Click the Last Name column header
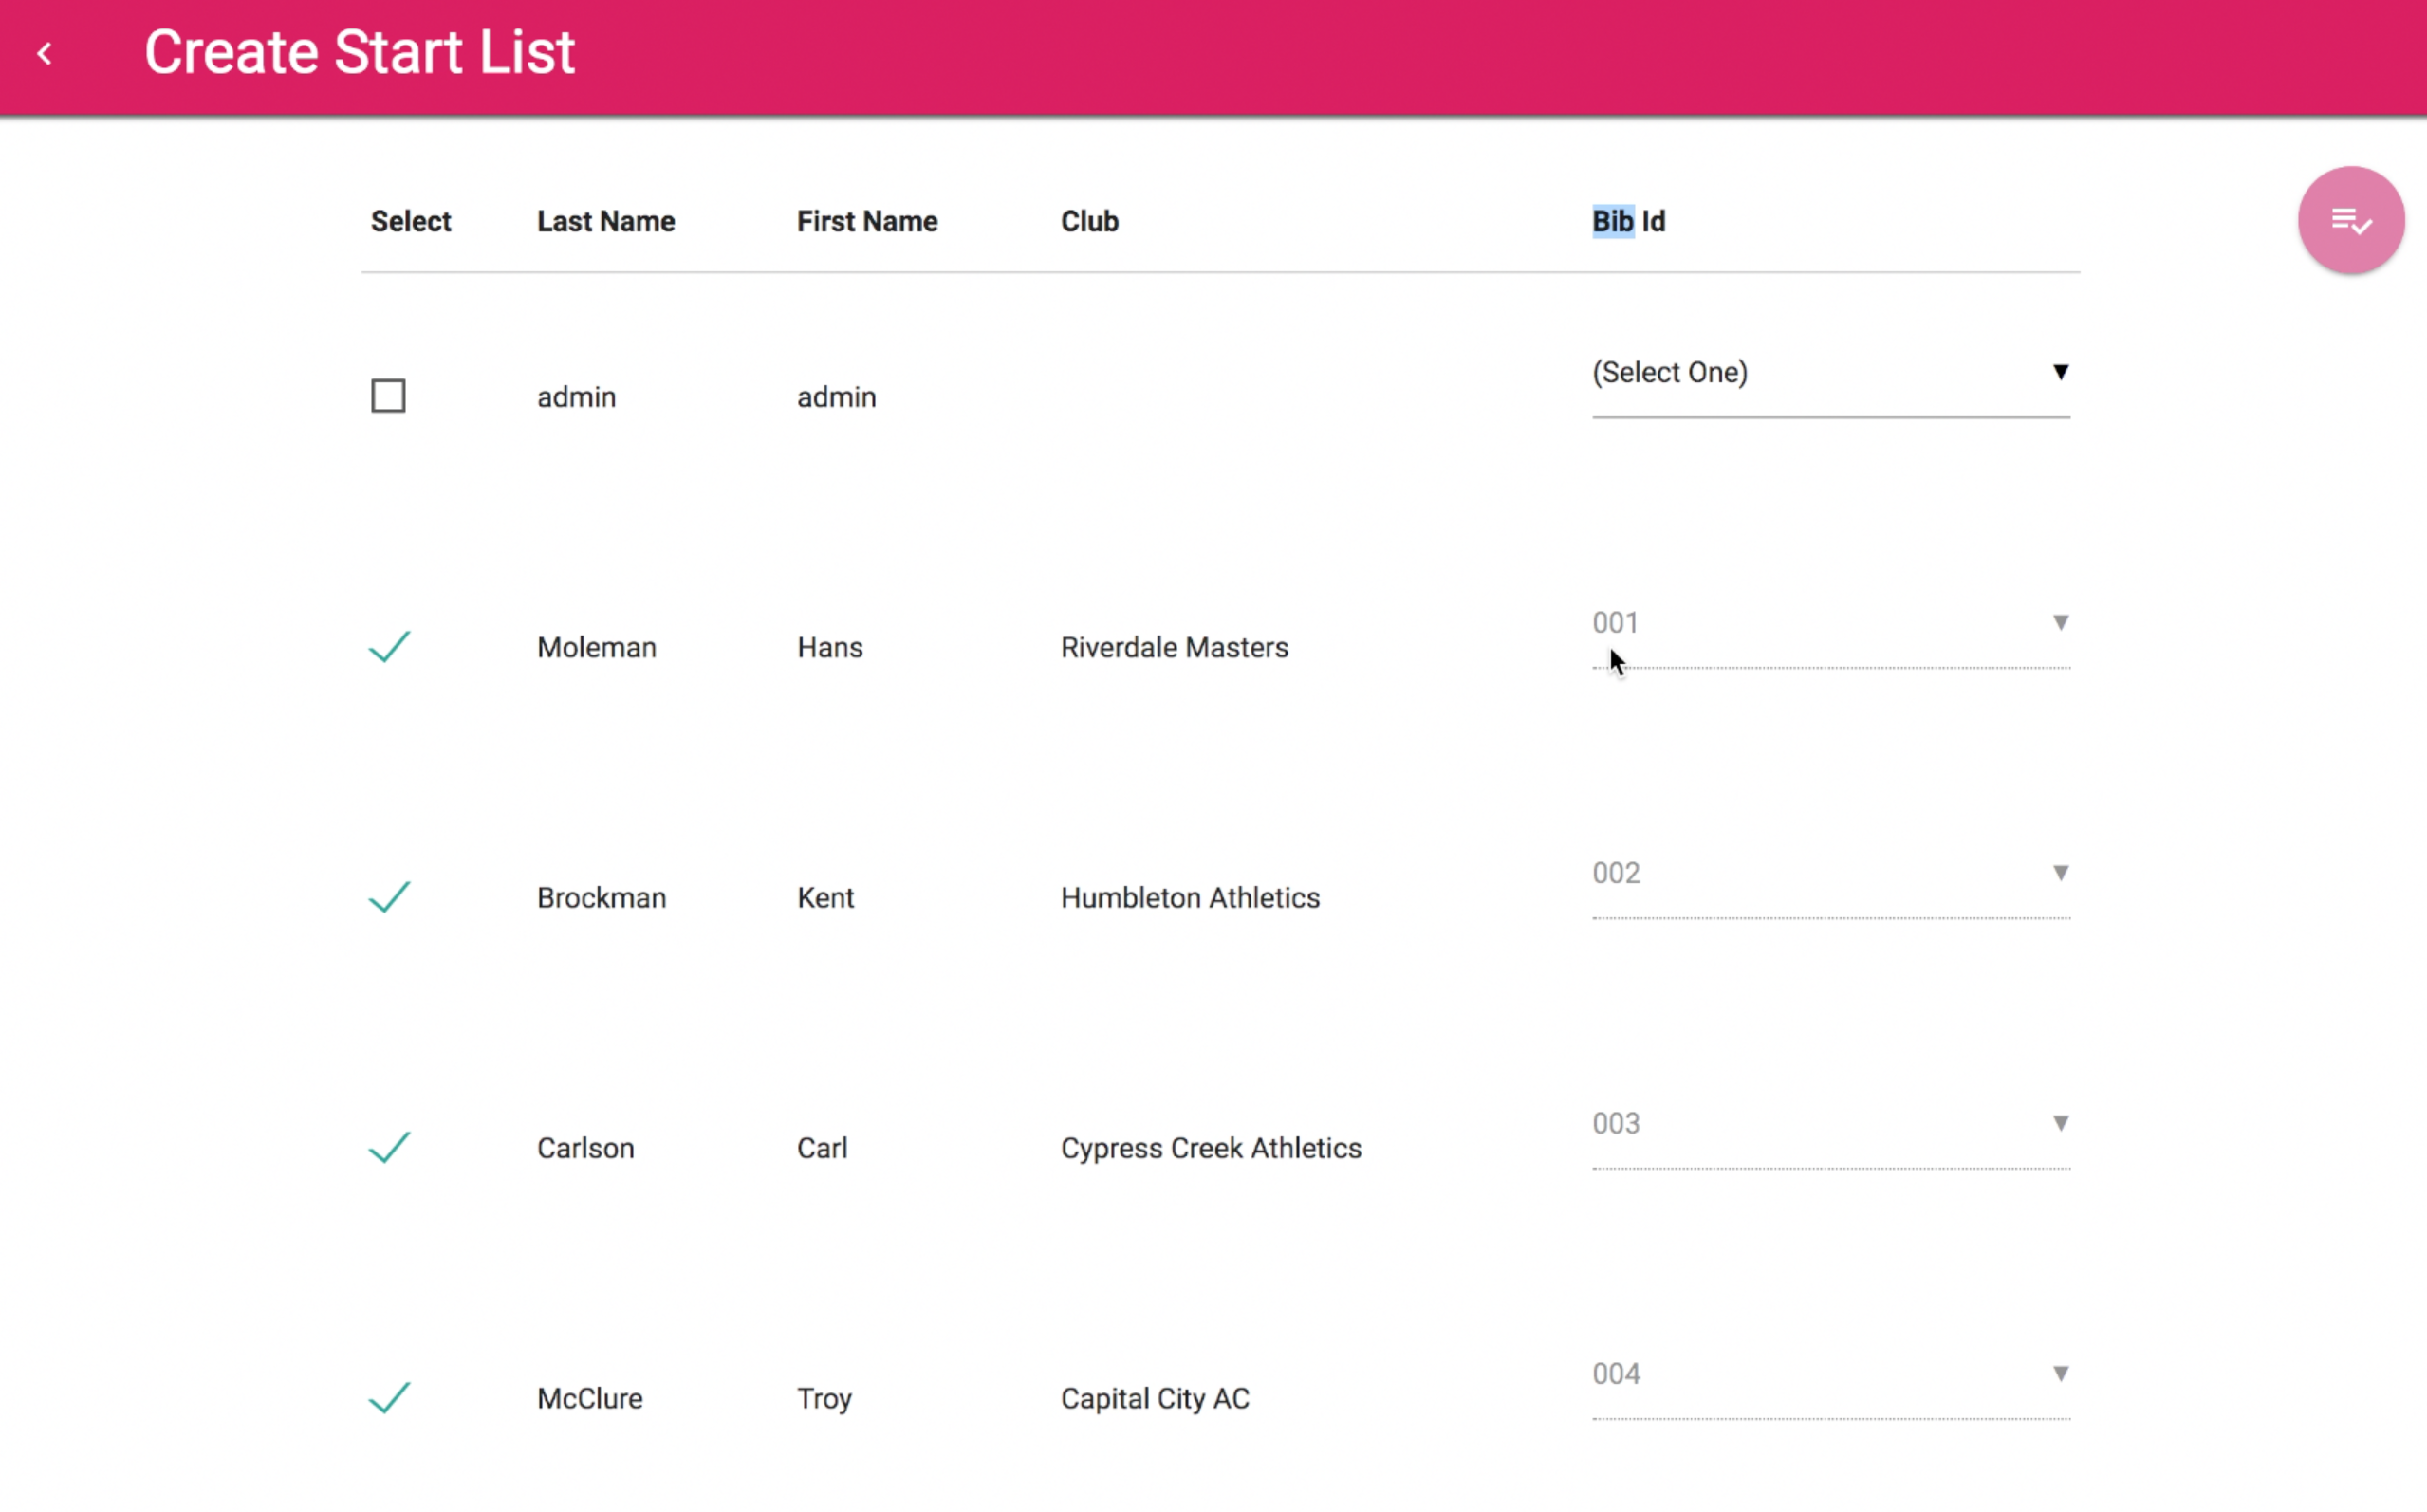The image size is (2427, 1512). pos(606,221)
